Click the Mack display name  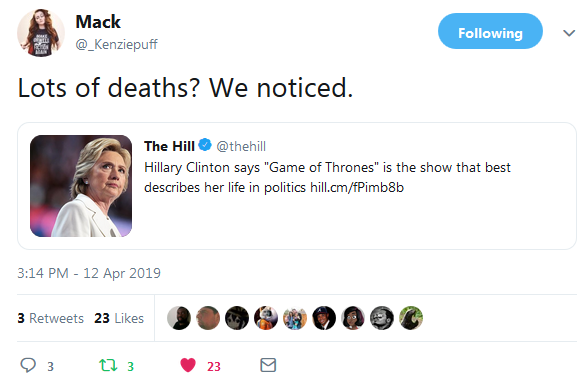click(x=98, y=21)
